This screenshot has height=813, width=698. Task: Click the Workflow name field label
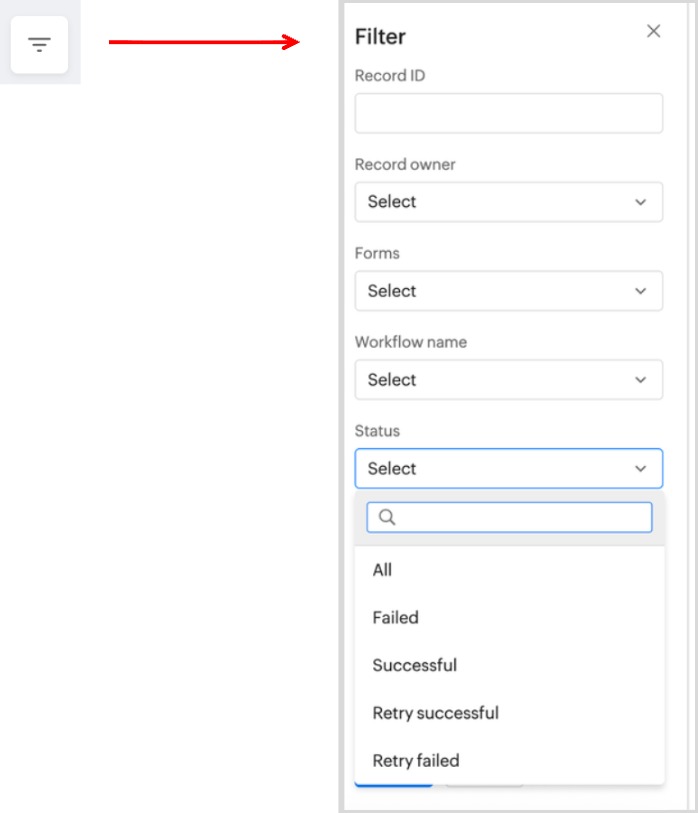tap(410, 342)
